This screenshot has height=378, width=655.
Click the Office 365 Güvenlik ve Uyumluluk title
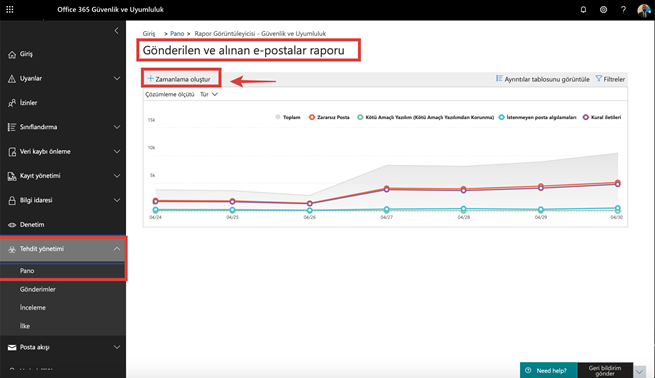pyautogui.click(x=110, y=10)
